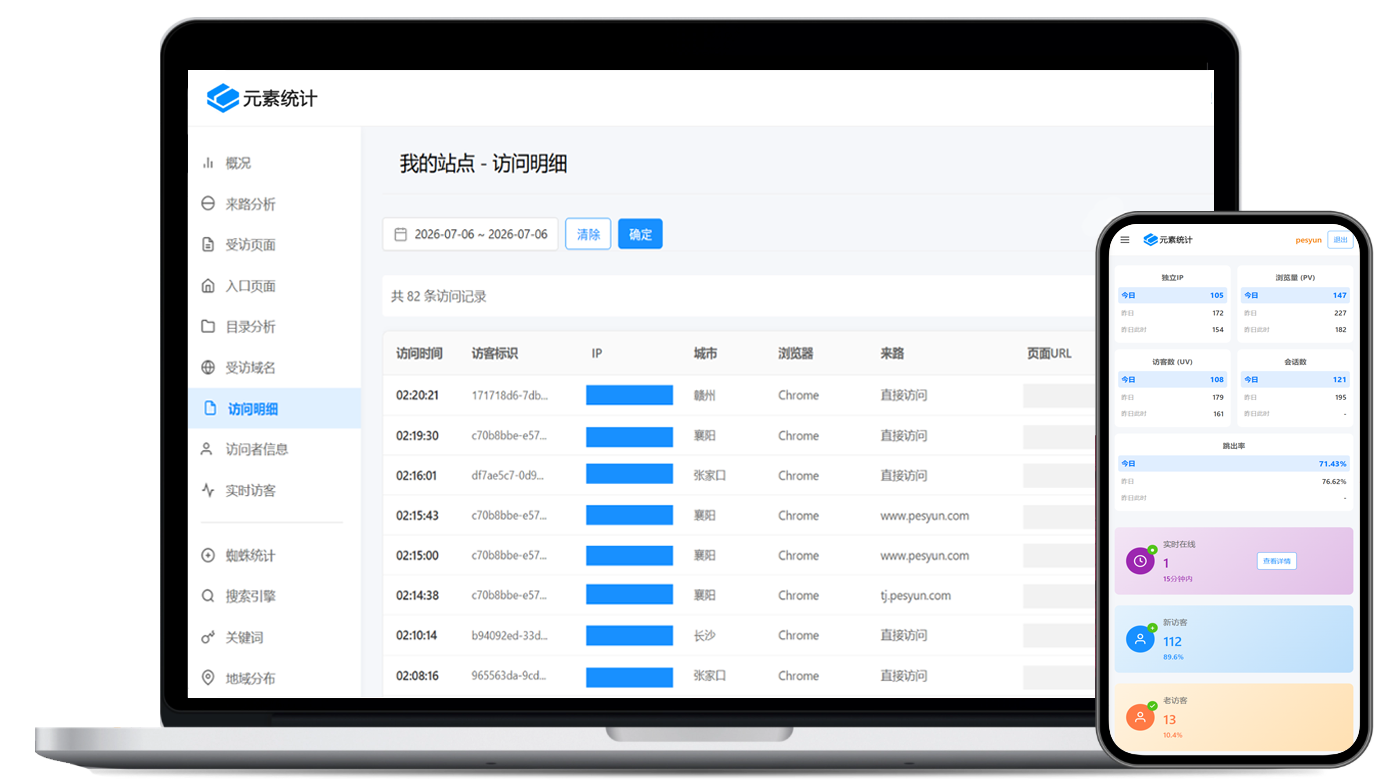Click the key icon beside 关键词
The height and width of the screenshot is (782, 1390).
(208, 638)
